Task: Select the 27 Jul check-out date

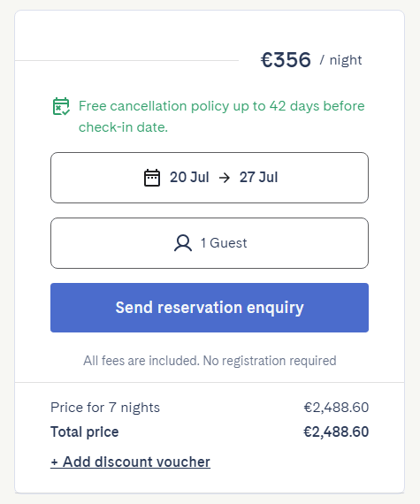Action: pyautogui.click(x=258, y=177)
